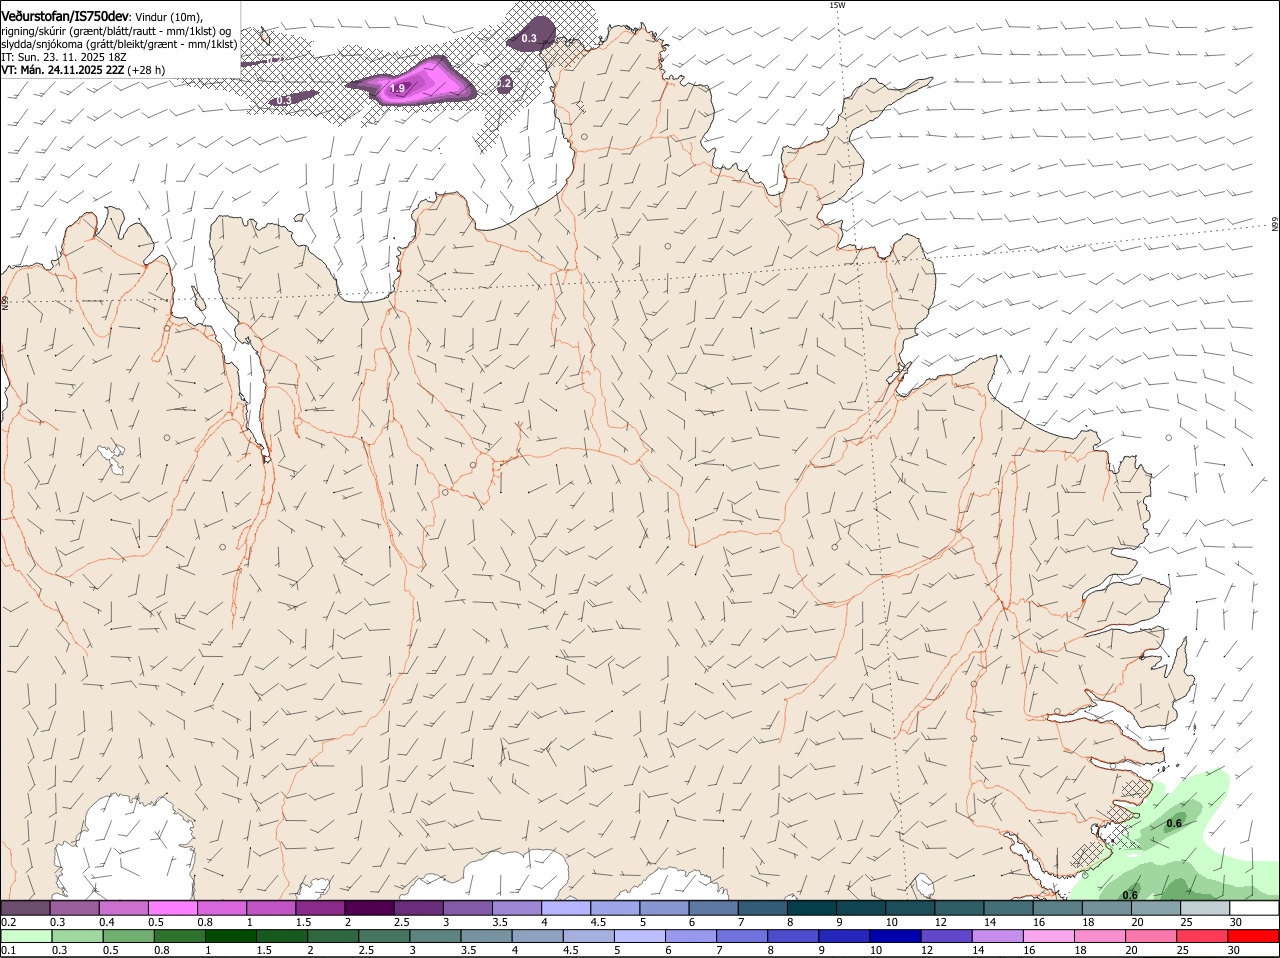Select the lower-scale swatch starting at 4

(x=537, y=936)
